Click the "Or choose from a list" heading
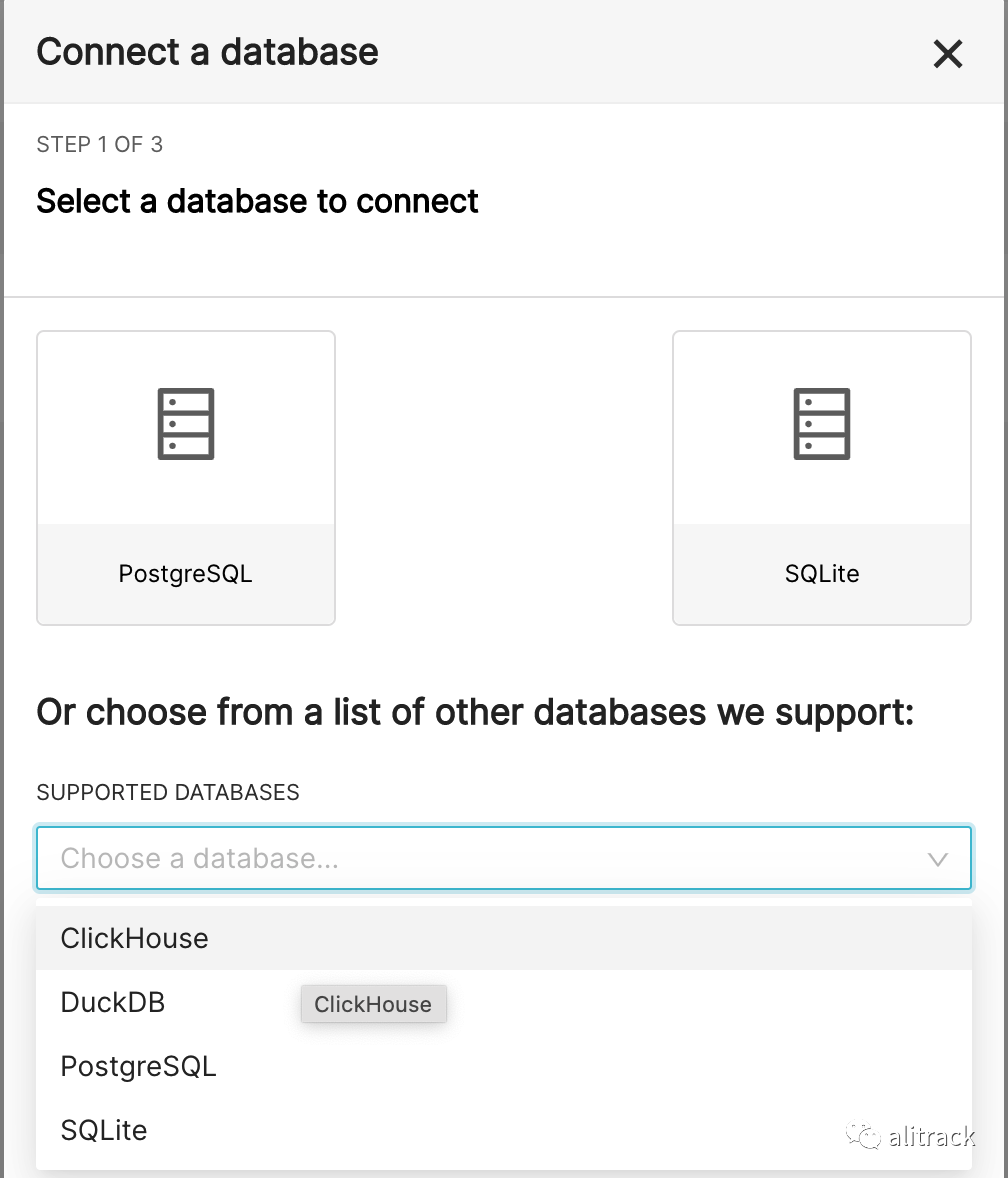This screenshot has height=1178, width=1008. tap(475, 712)
